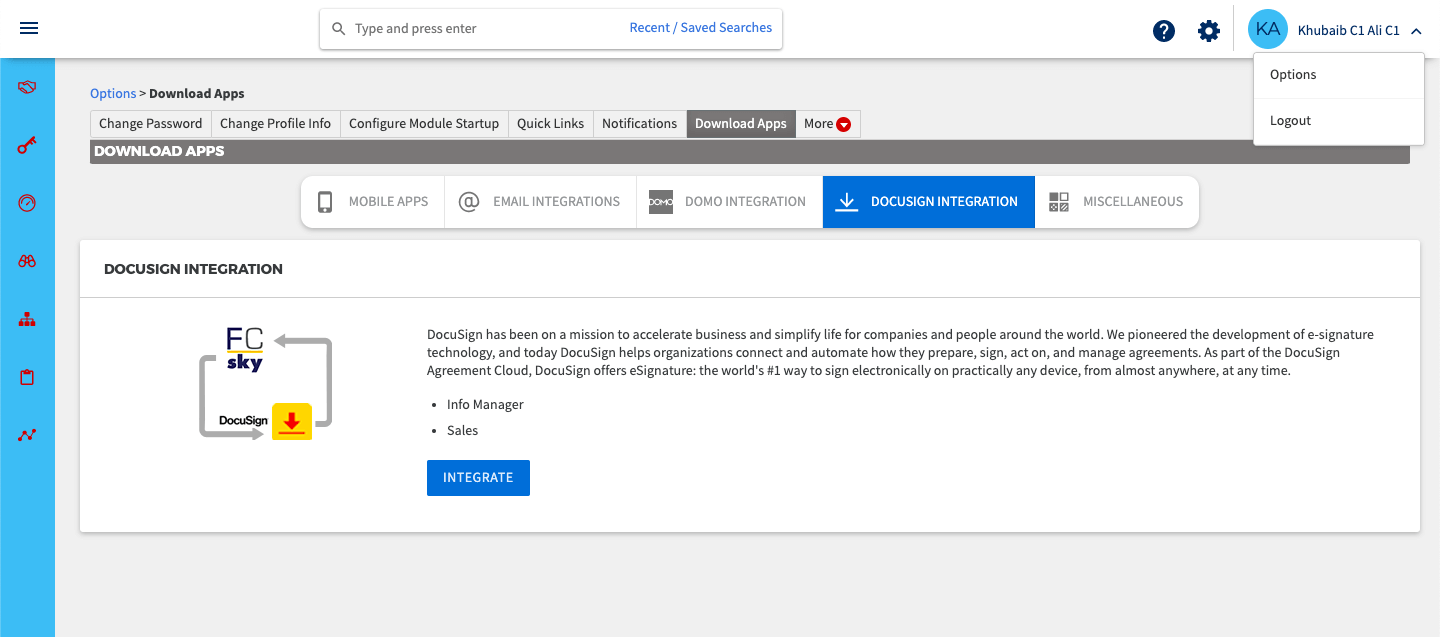Collapse the Khubaib C1 Ali C1 user menu
This screenshot has width=1440, height=637.
point(1416,31)
